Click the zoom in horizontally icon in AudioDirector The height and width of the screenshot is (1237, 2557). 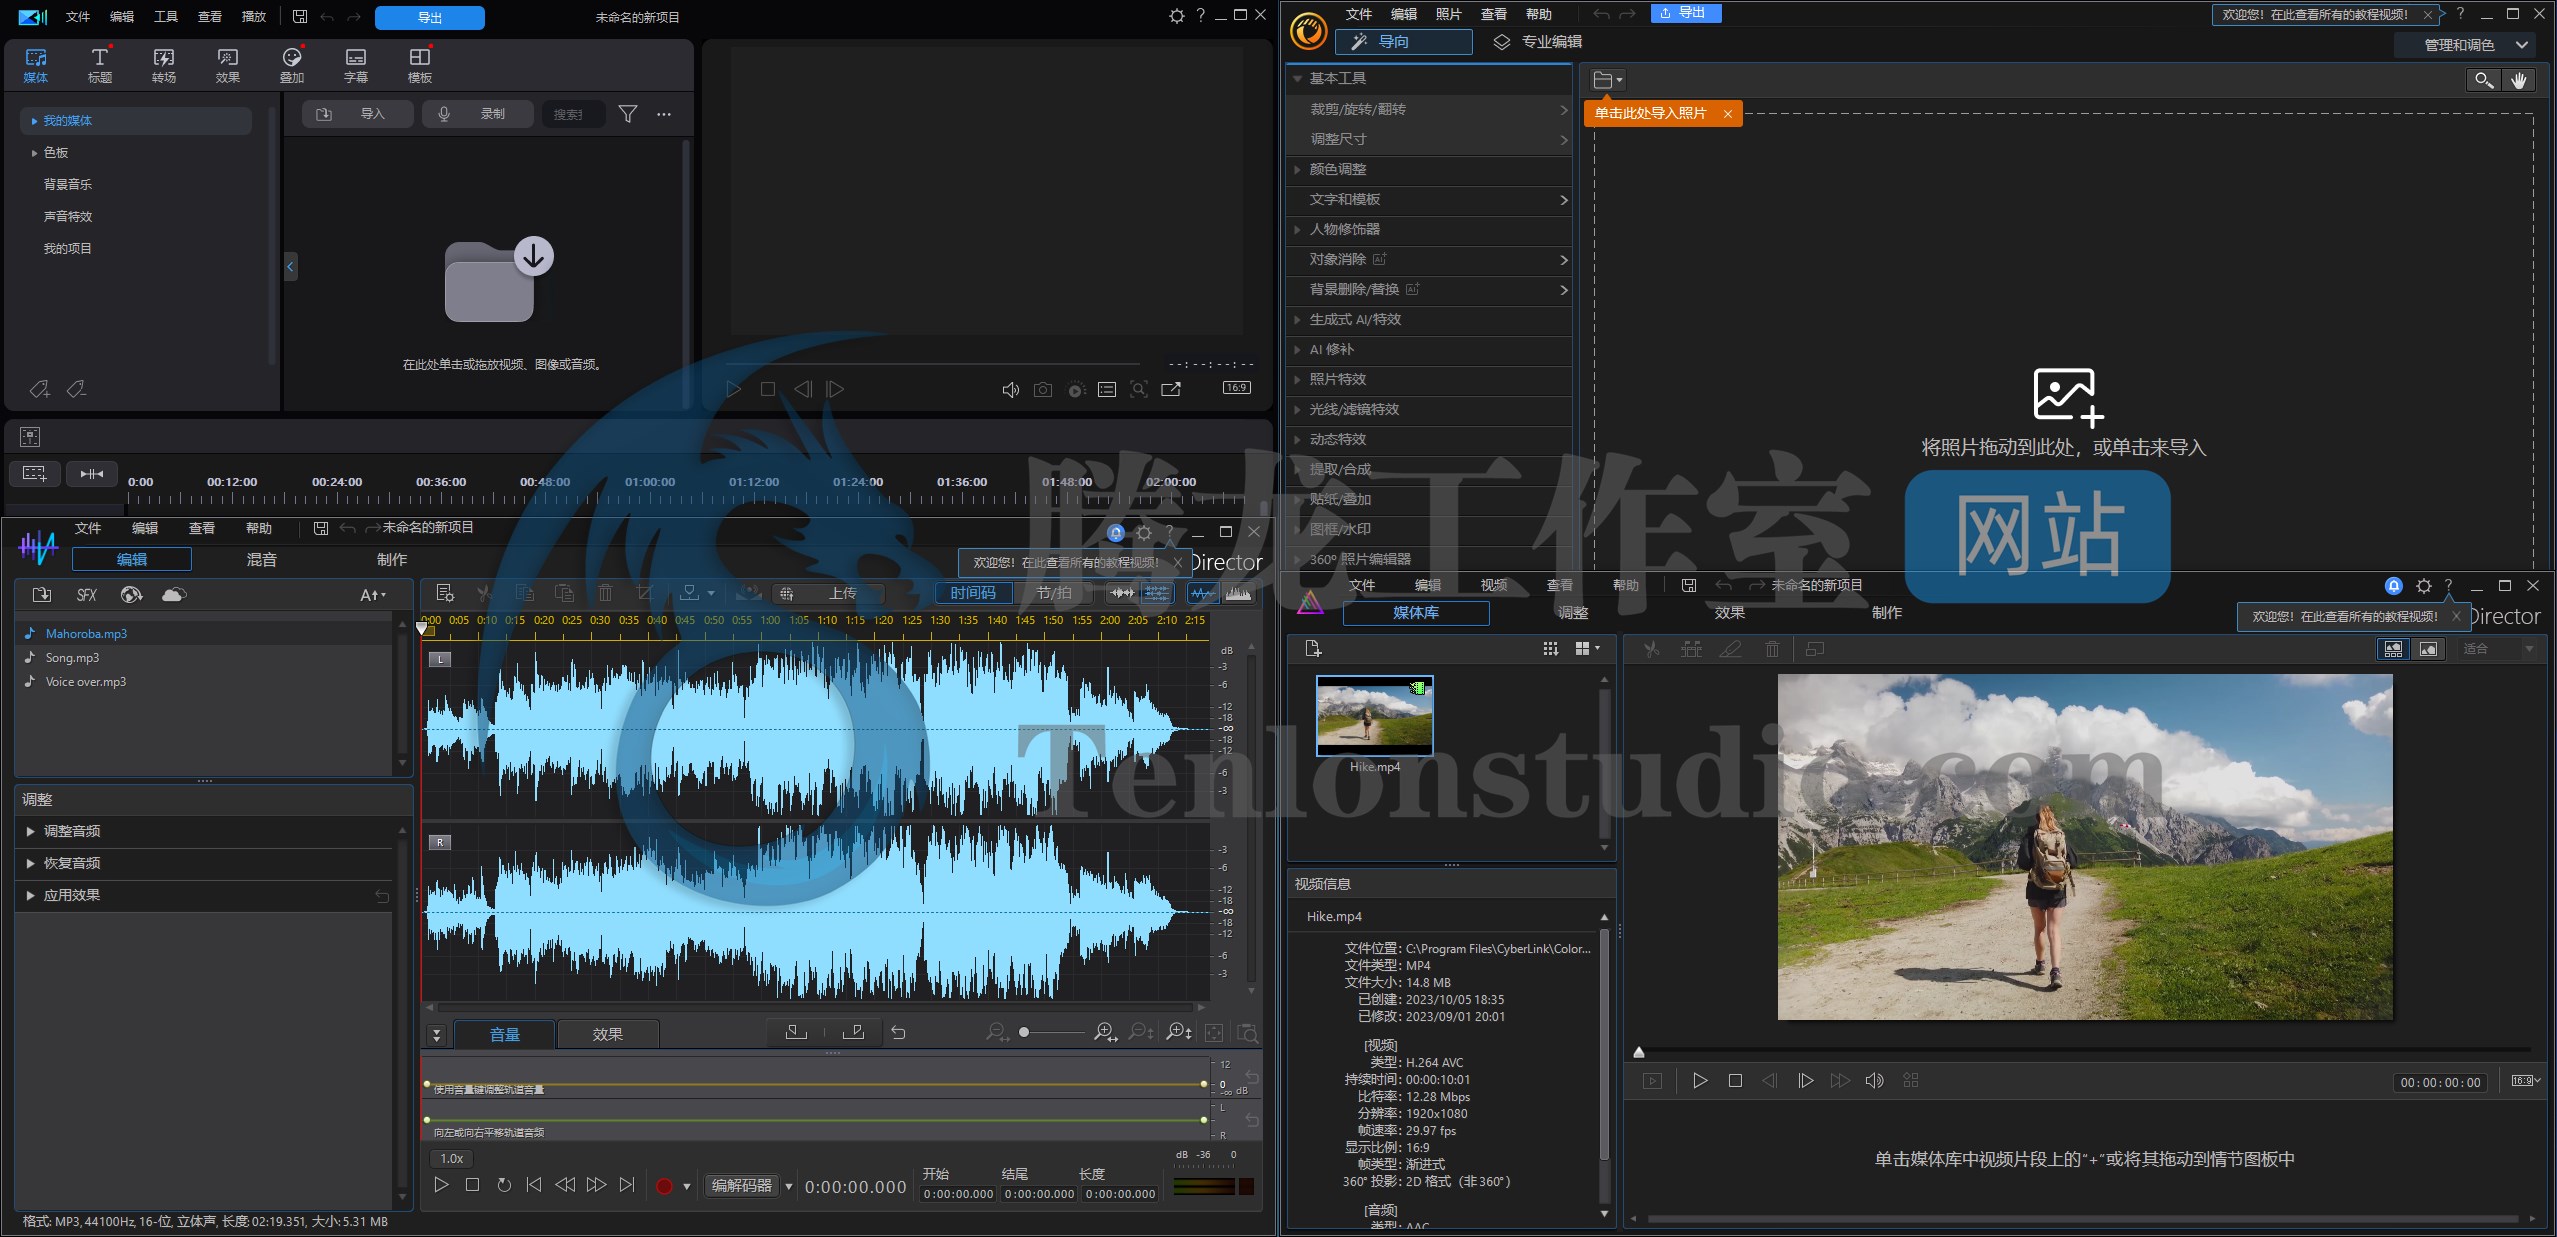[x=1105, y=1032]
